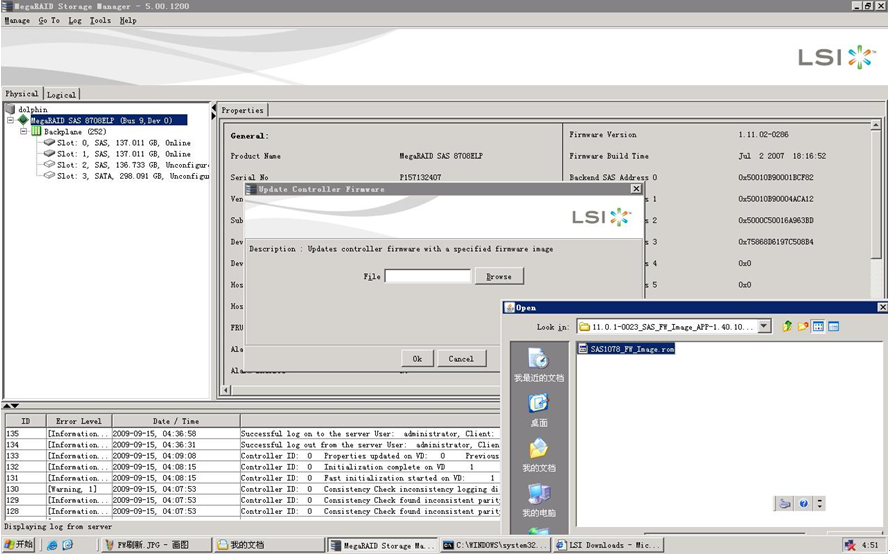Switch the Open dialog to List view

(x=818, y=326)
